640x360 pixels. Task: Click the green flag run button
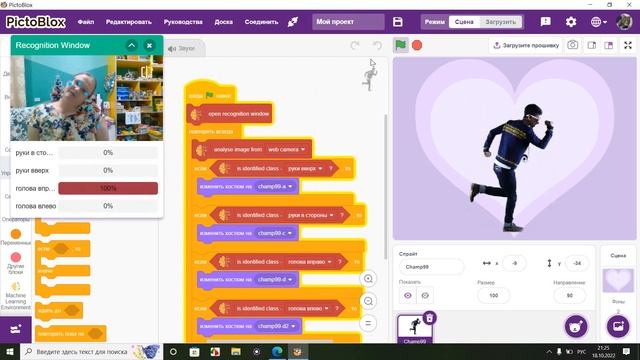coord(400,45)
